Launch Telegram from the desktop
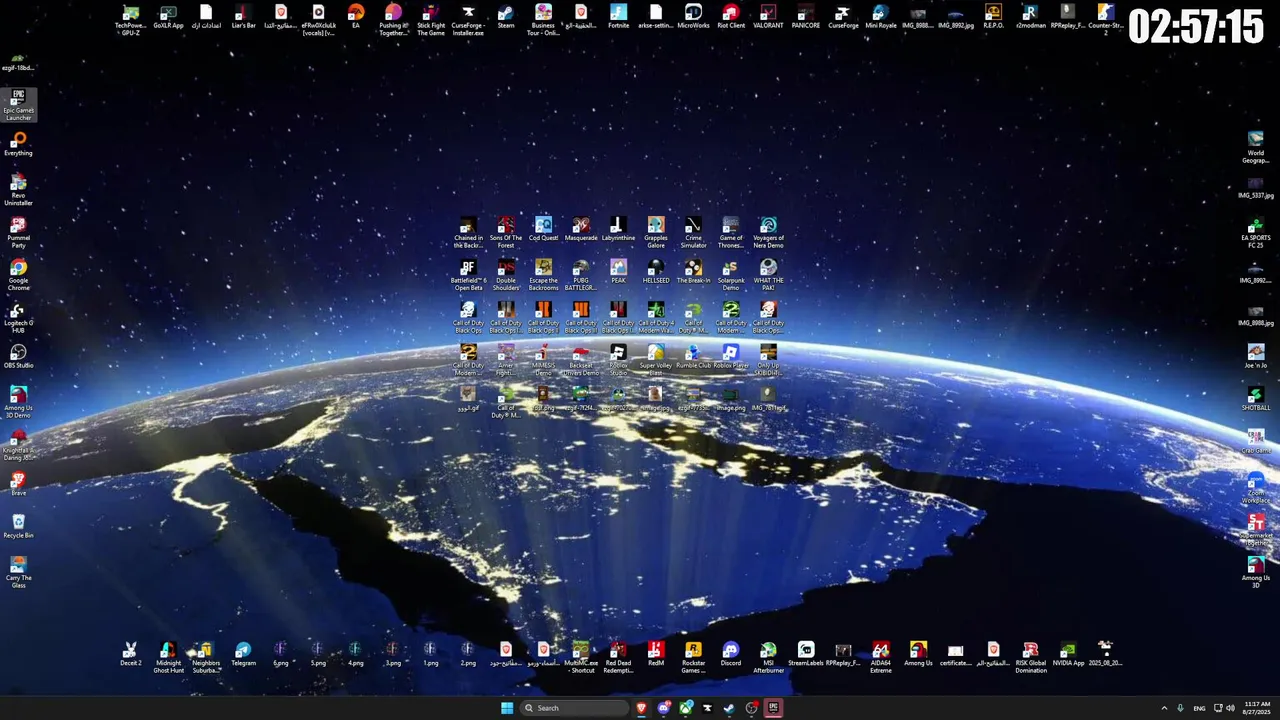Image resolution: width=1280 pixels, height=720 pixels. click(243, 654)
